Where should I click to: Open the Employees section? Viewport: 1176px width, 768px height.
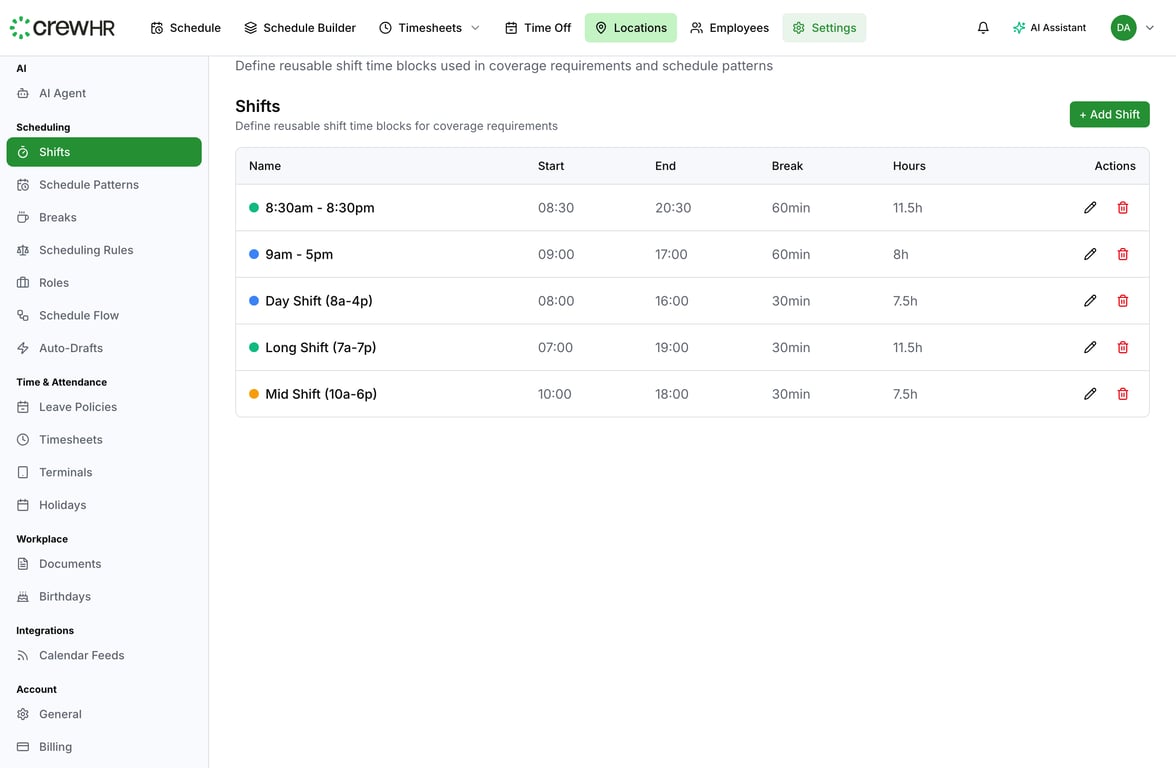729,27
